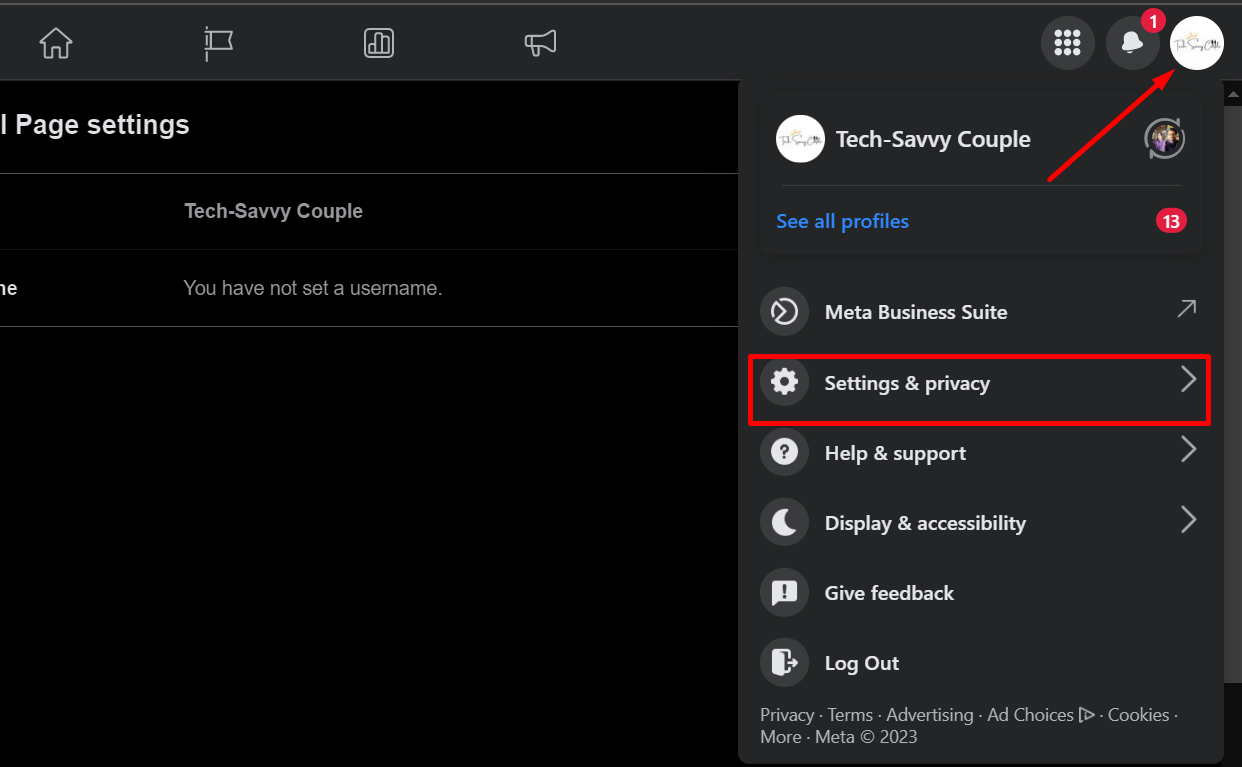Open the Ad Center megaphone icon
Screen dimensions: 1242x767
point(540,42)
